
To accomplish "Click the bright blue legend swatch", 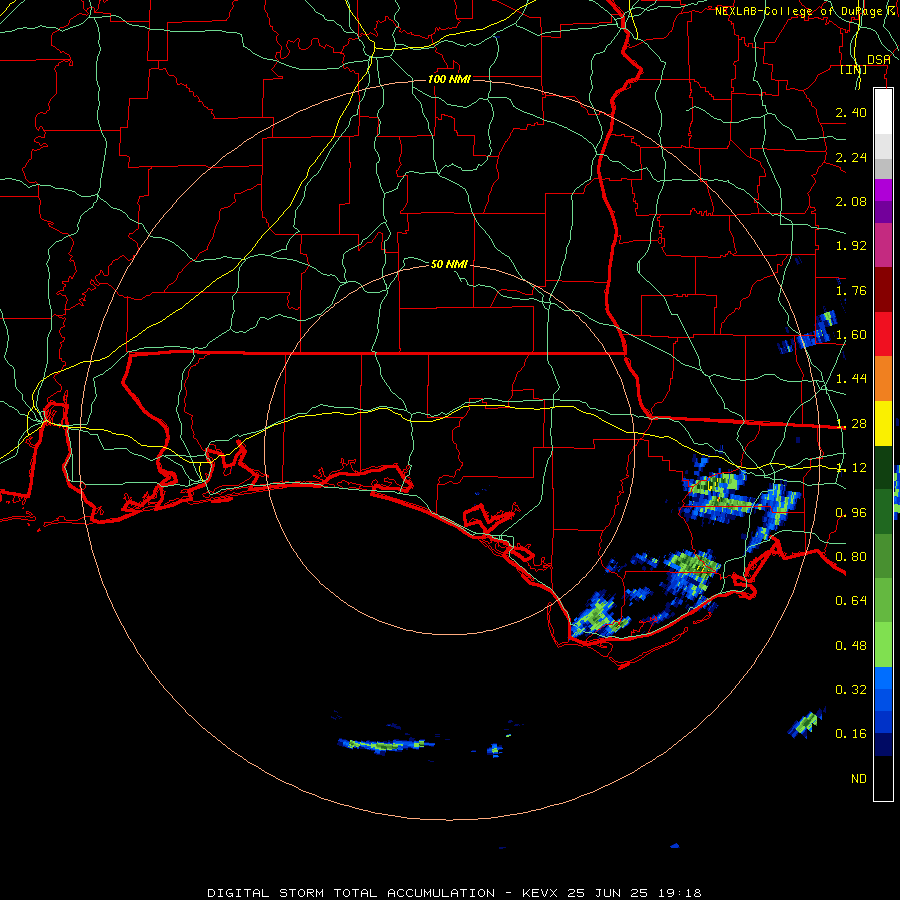I will point(883,678).
